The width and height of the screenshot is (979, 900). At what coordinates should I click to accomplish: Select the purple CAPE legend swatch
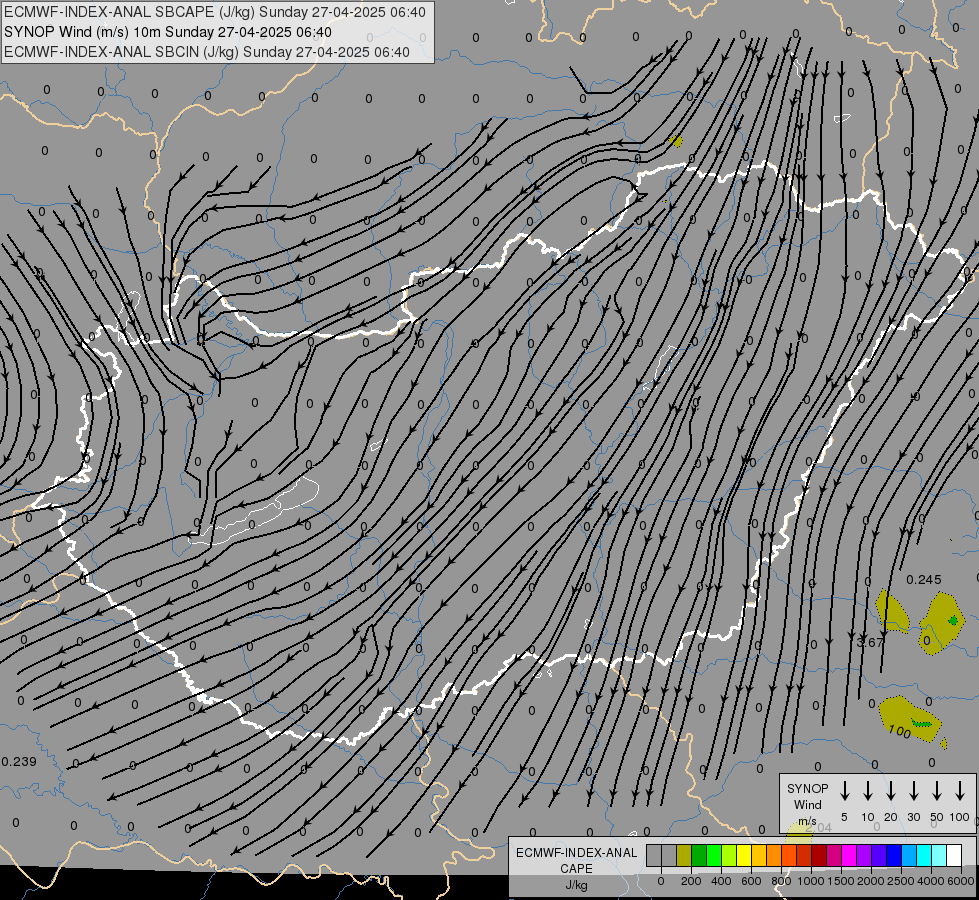(x=863, y=855)
